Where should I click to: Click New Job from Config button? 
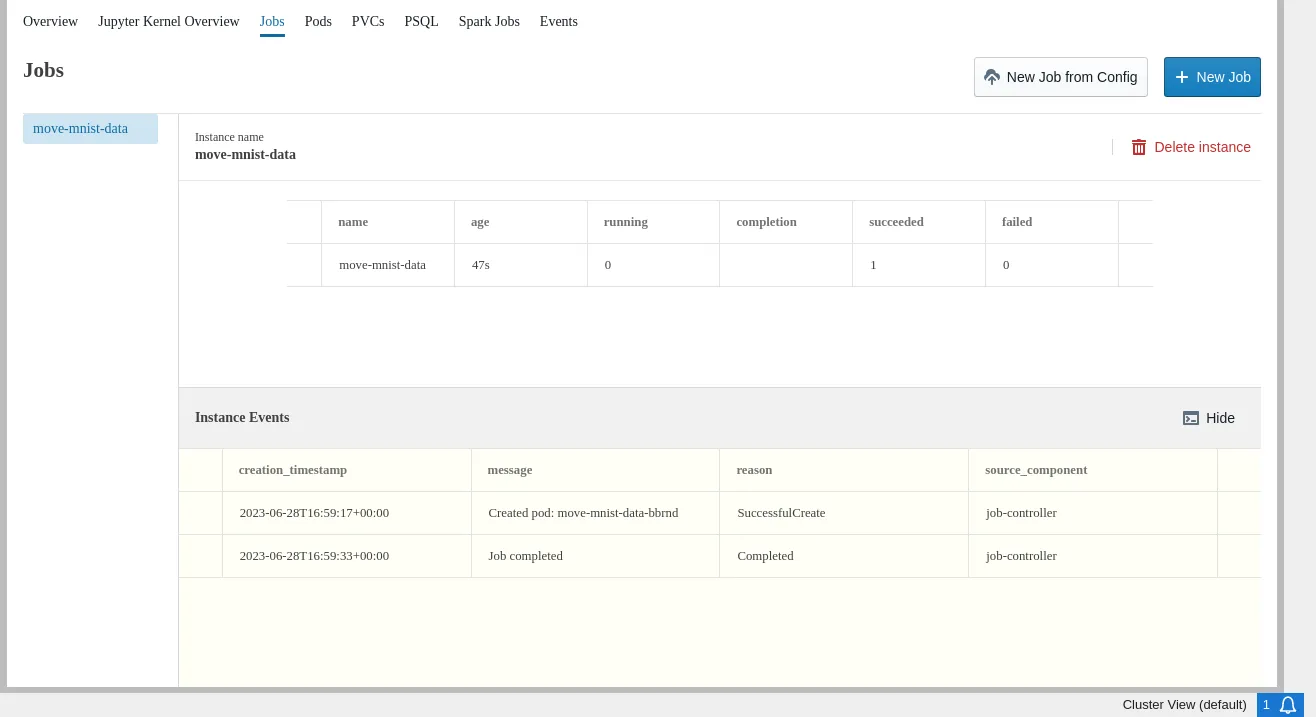click(1061, 77)
